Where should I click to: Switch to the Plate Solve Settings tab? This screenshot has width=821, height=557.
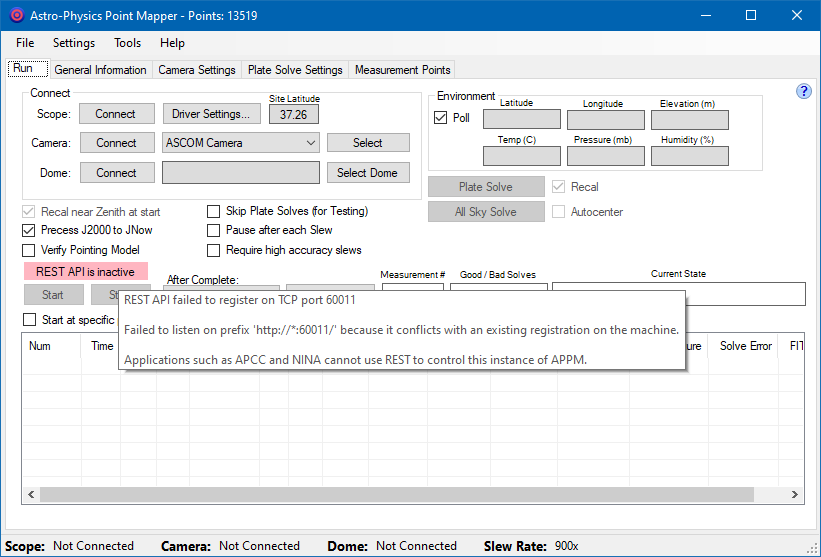click(295, 70)
